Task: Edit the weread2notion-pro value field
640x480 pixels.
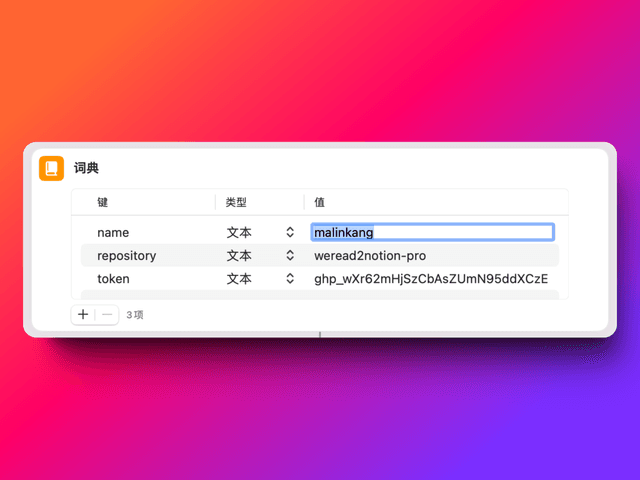Action: [x=370, y=256]
